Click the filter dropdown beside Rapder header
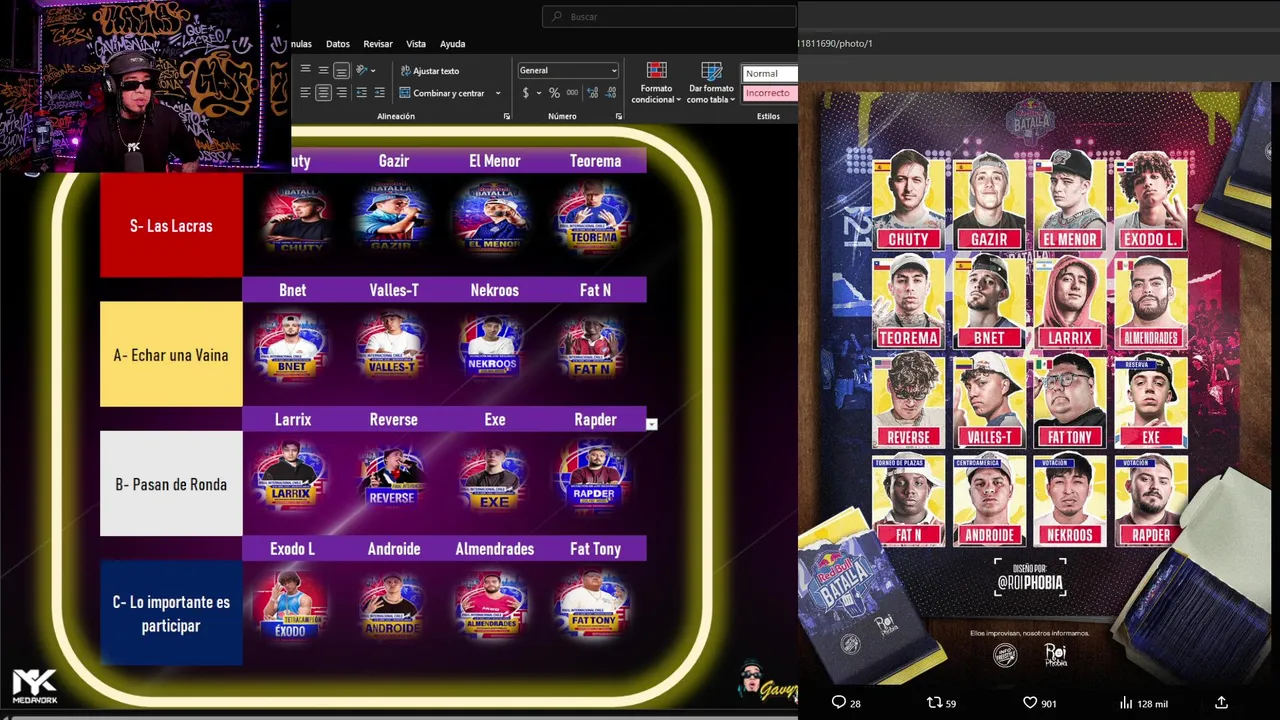Viewport: 1280px width, 720px height. point(652,424)
